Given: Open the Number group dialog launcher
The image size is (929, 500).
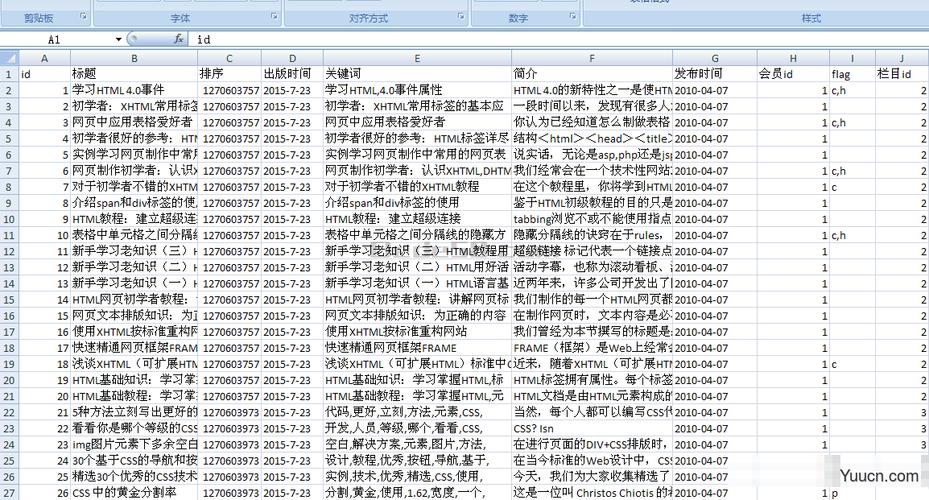Looking at the screenshot, I should coord(573,17).
